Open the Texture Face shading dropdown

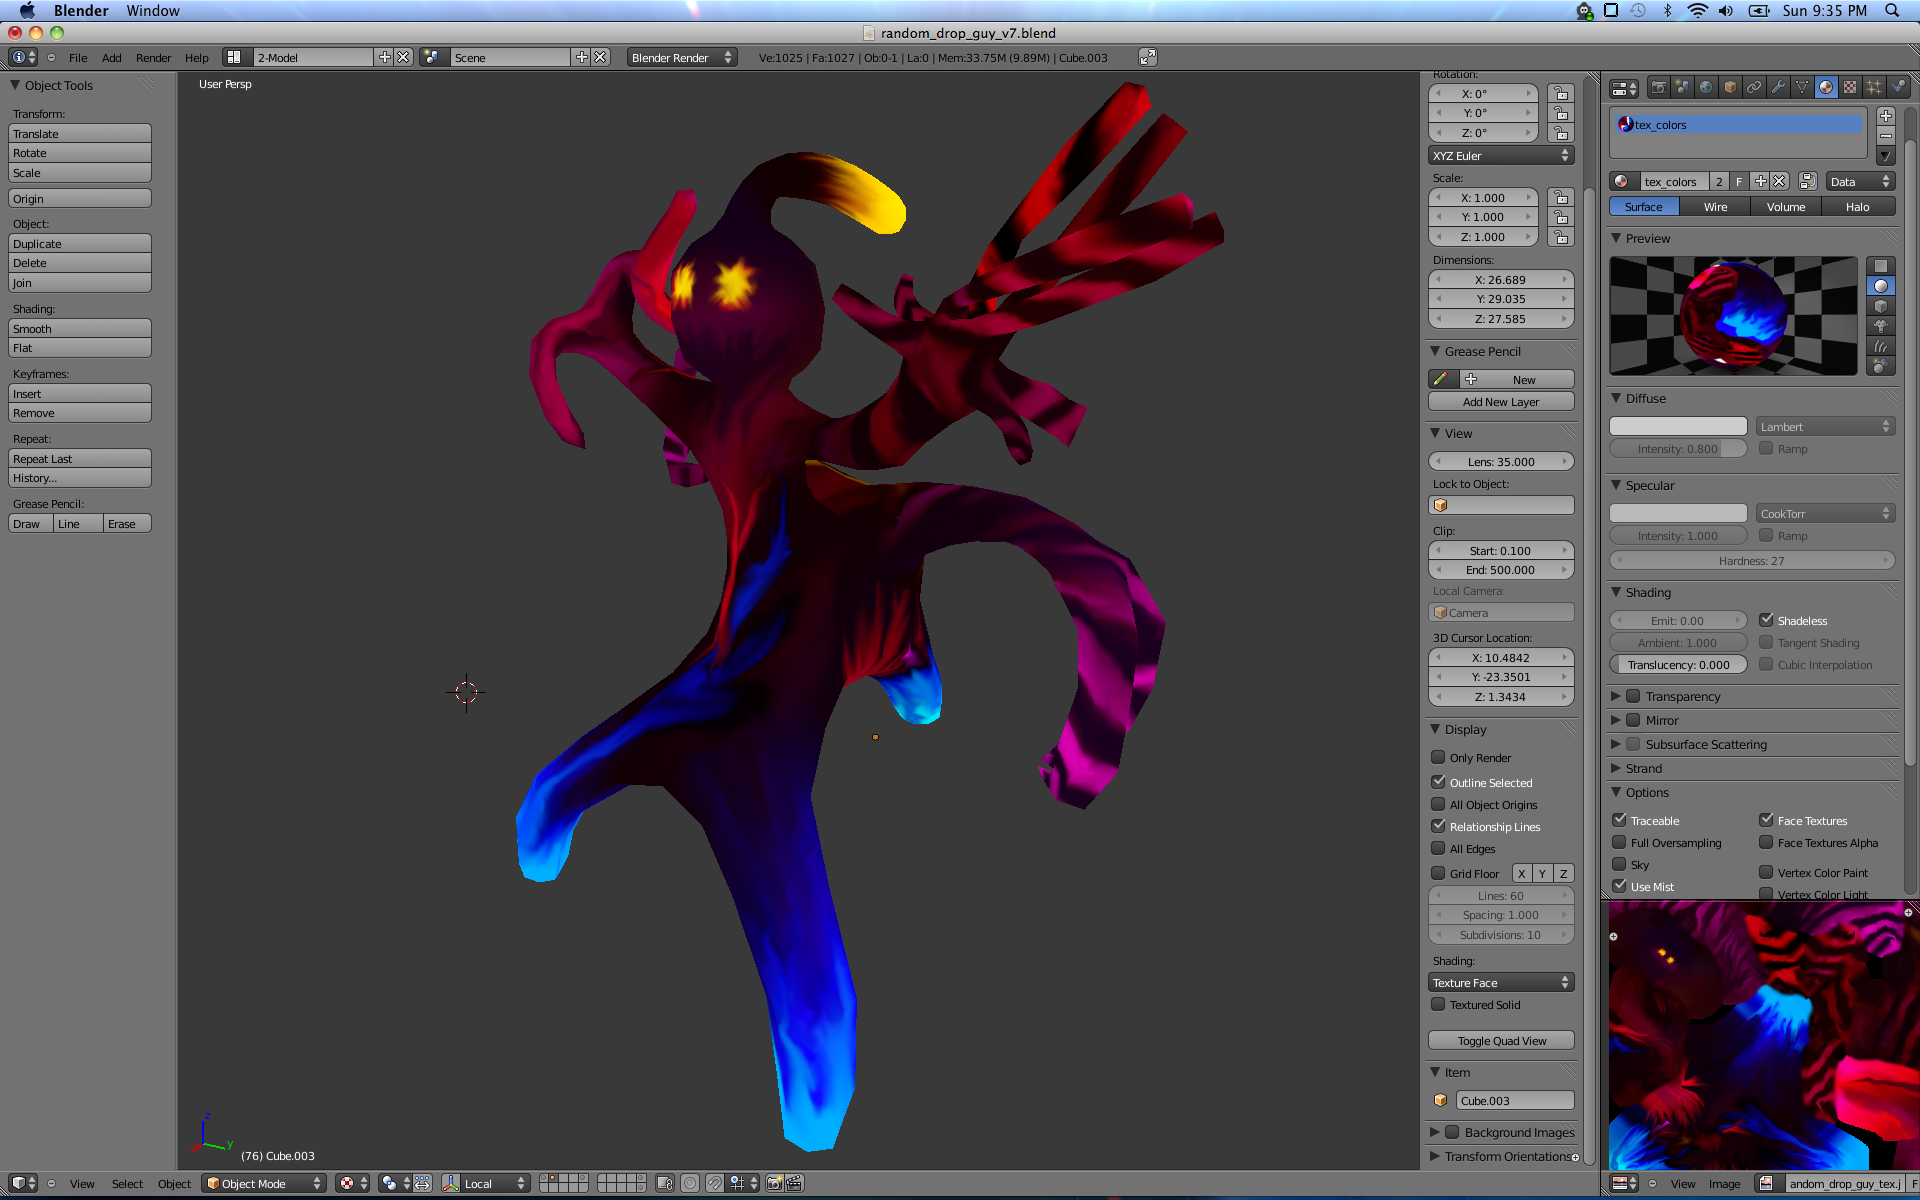pyautogui.click(x=1501, y=982)
